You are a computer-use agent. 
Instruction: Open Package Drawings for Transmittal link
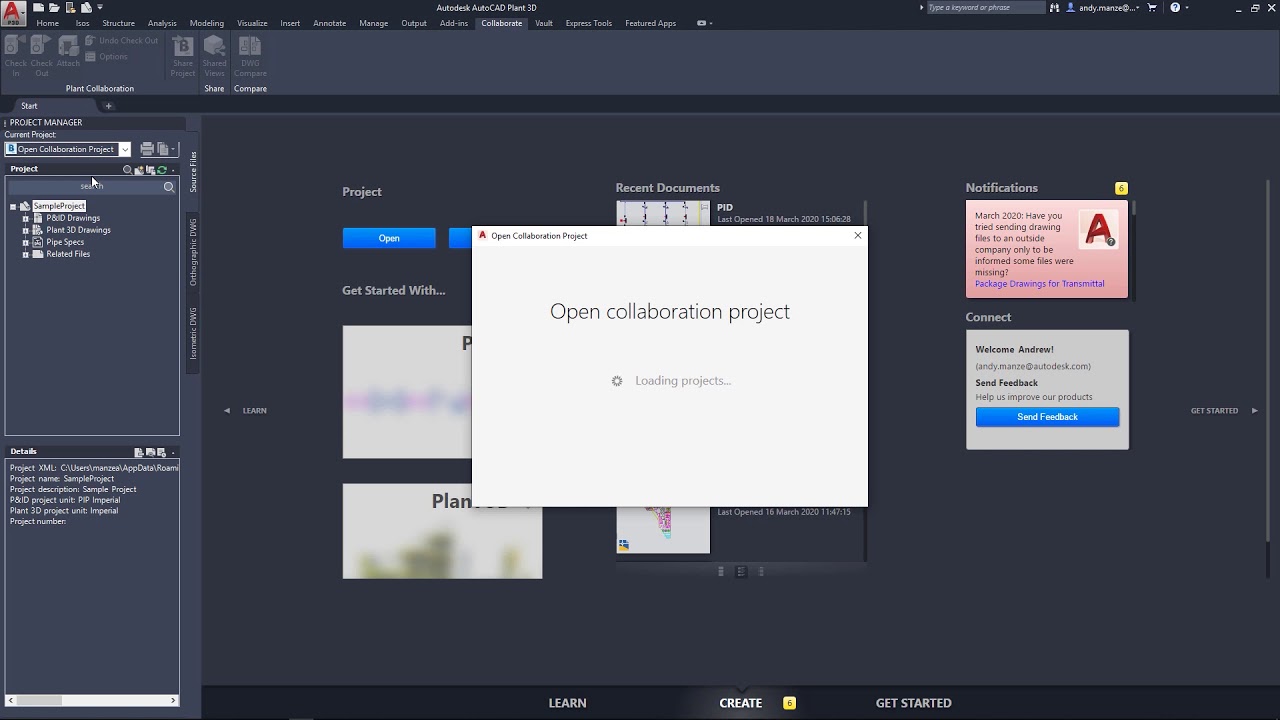[x=1040, y=284]
